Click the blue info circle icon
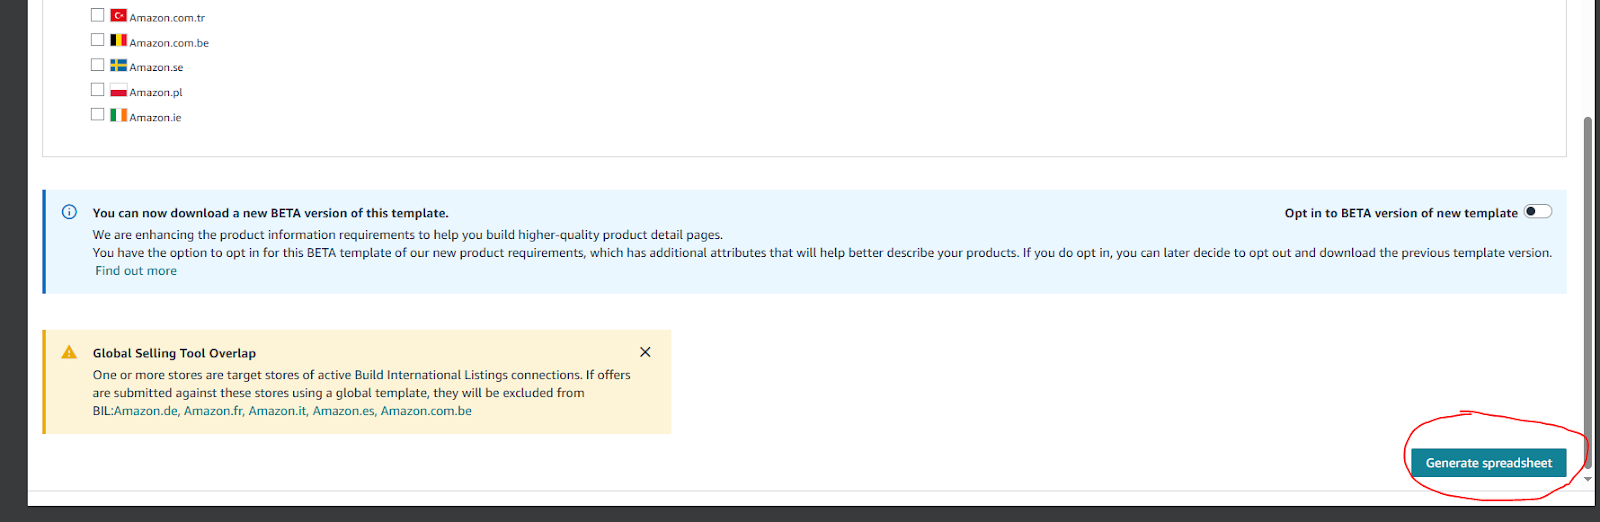 point(69,212)
